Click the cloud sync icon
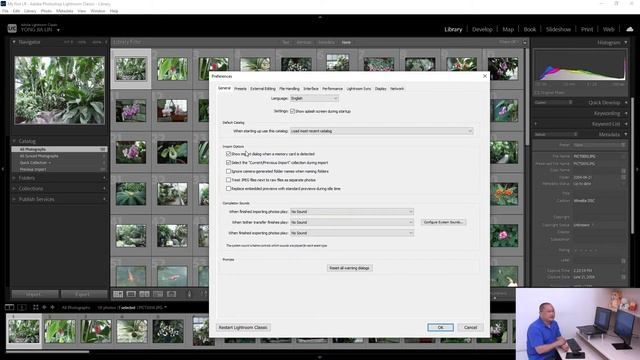The height and width of the screenshot is (360, 640). [630, 29]
